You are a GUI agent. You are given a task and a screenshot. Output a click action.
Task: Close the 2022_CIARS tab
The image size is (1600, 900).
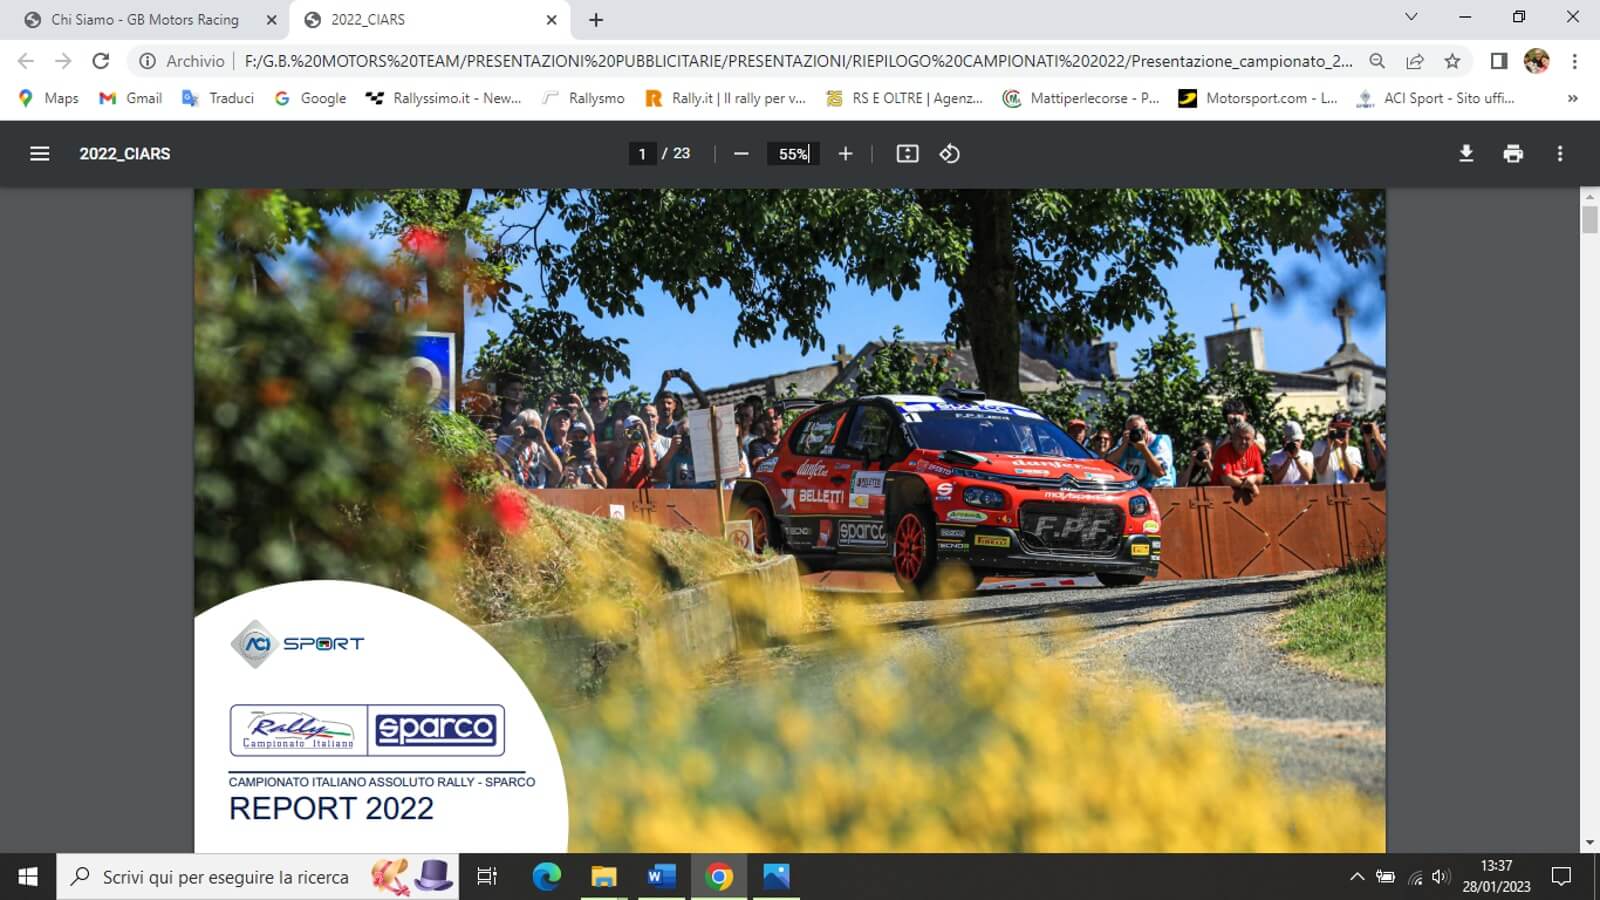pyautogui.click(x=551, y=19)
